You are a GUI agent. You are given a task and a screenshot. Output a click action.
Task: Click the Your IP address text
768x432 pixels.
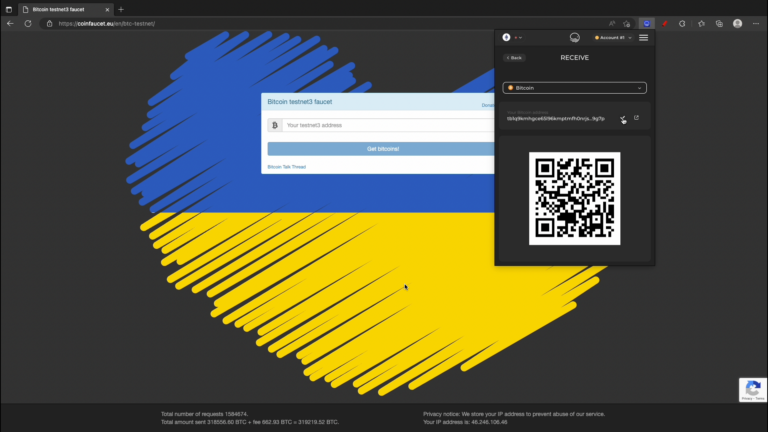(x=465, y=422)
